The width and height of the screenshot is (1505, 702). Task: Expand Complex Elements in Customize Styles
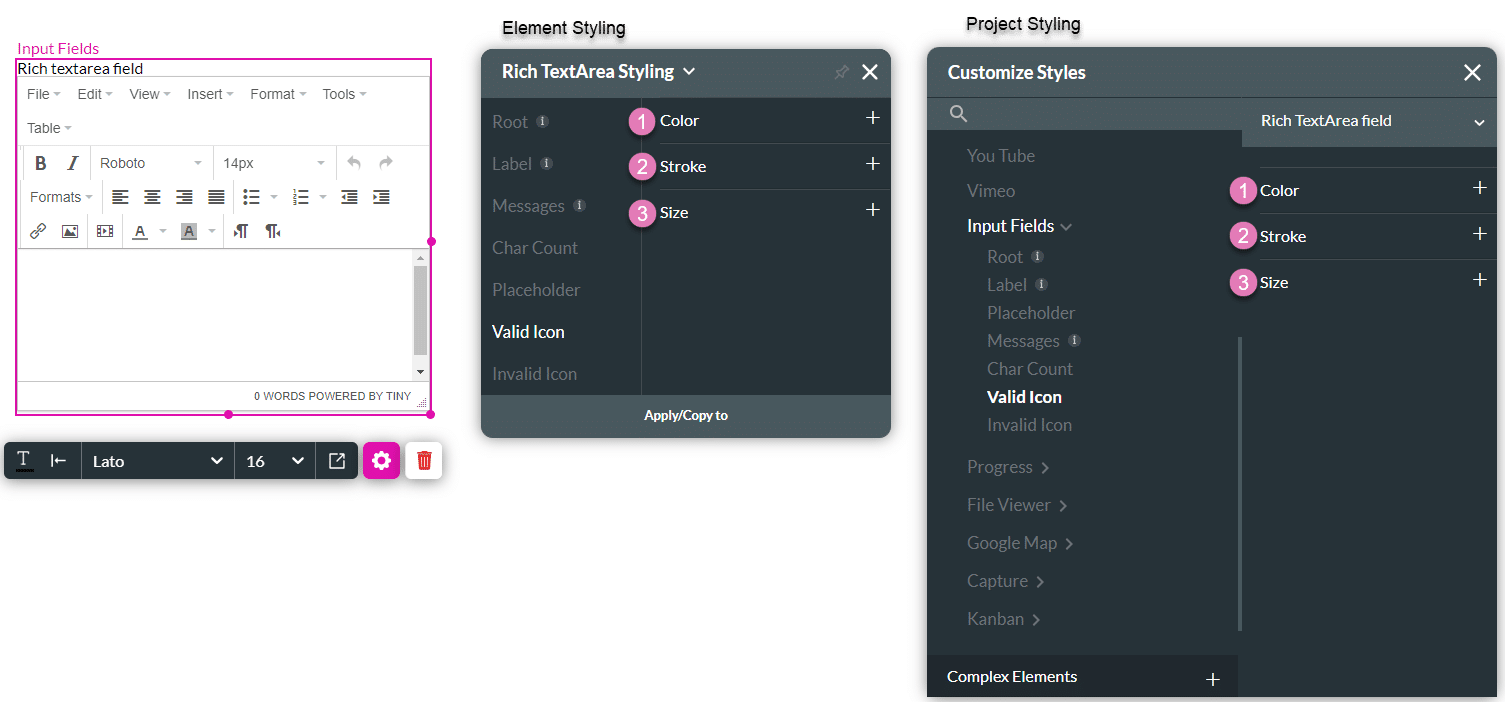[1212, 677]
